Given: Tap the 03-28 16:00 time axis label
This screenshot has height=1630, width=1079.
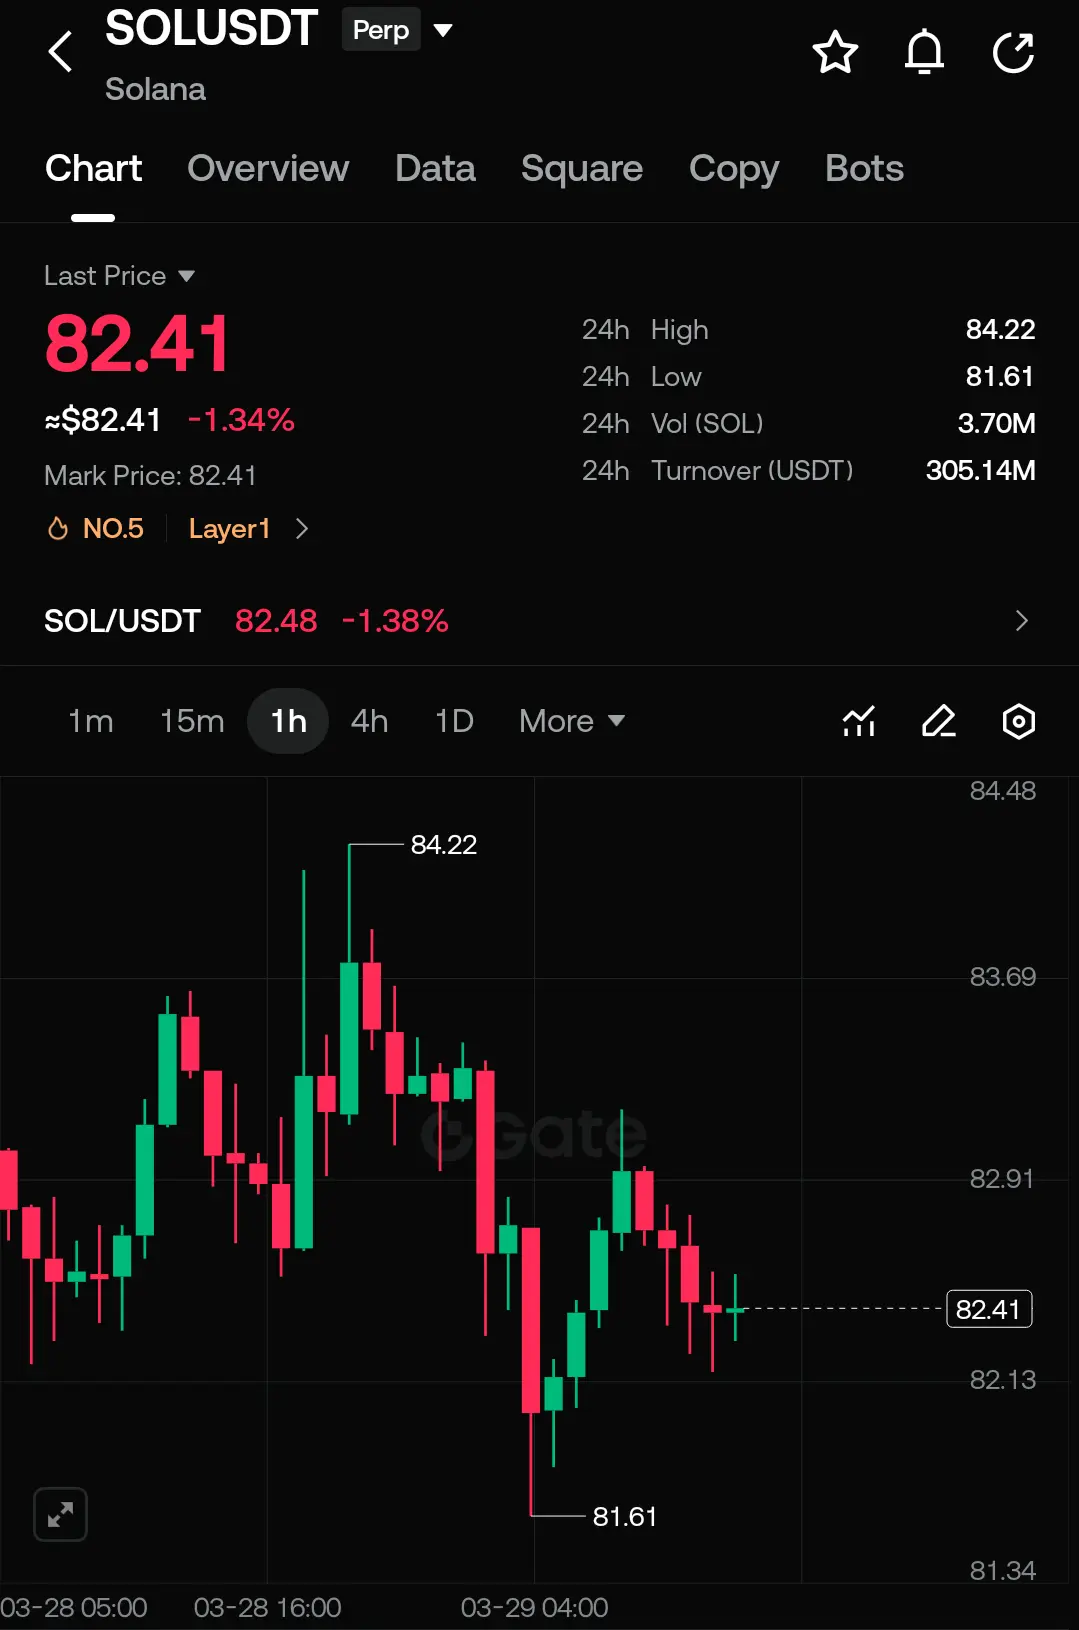Looking at the screenshot, I should [x=267, y=1607].
